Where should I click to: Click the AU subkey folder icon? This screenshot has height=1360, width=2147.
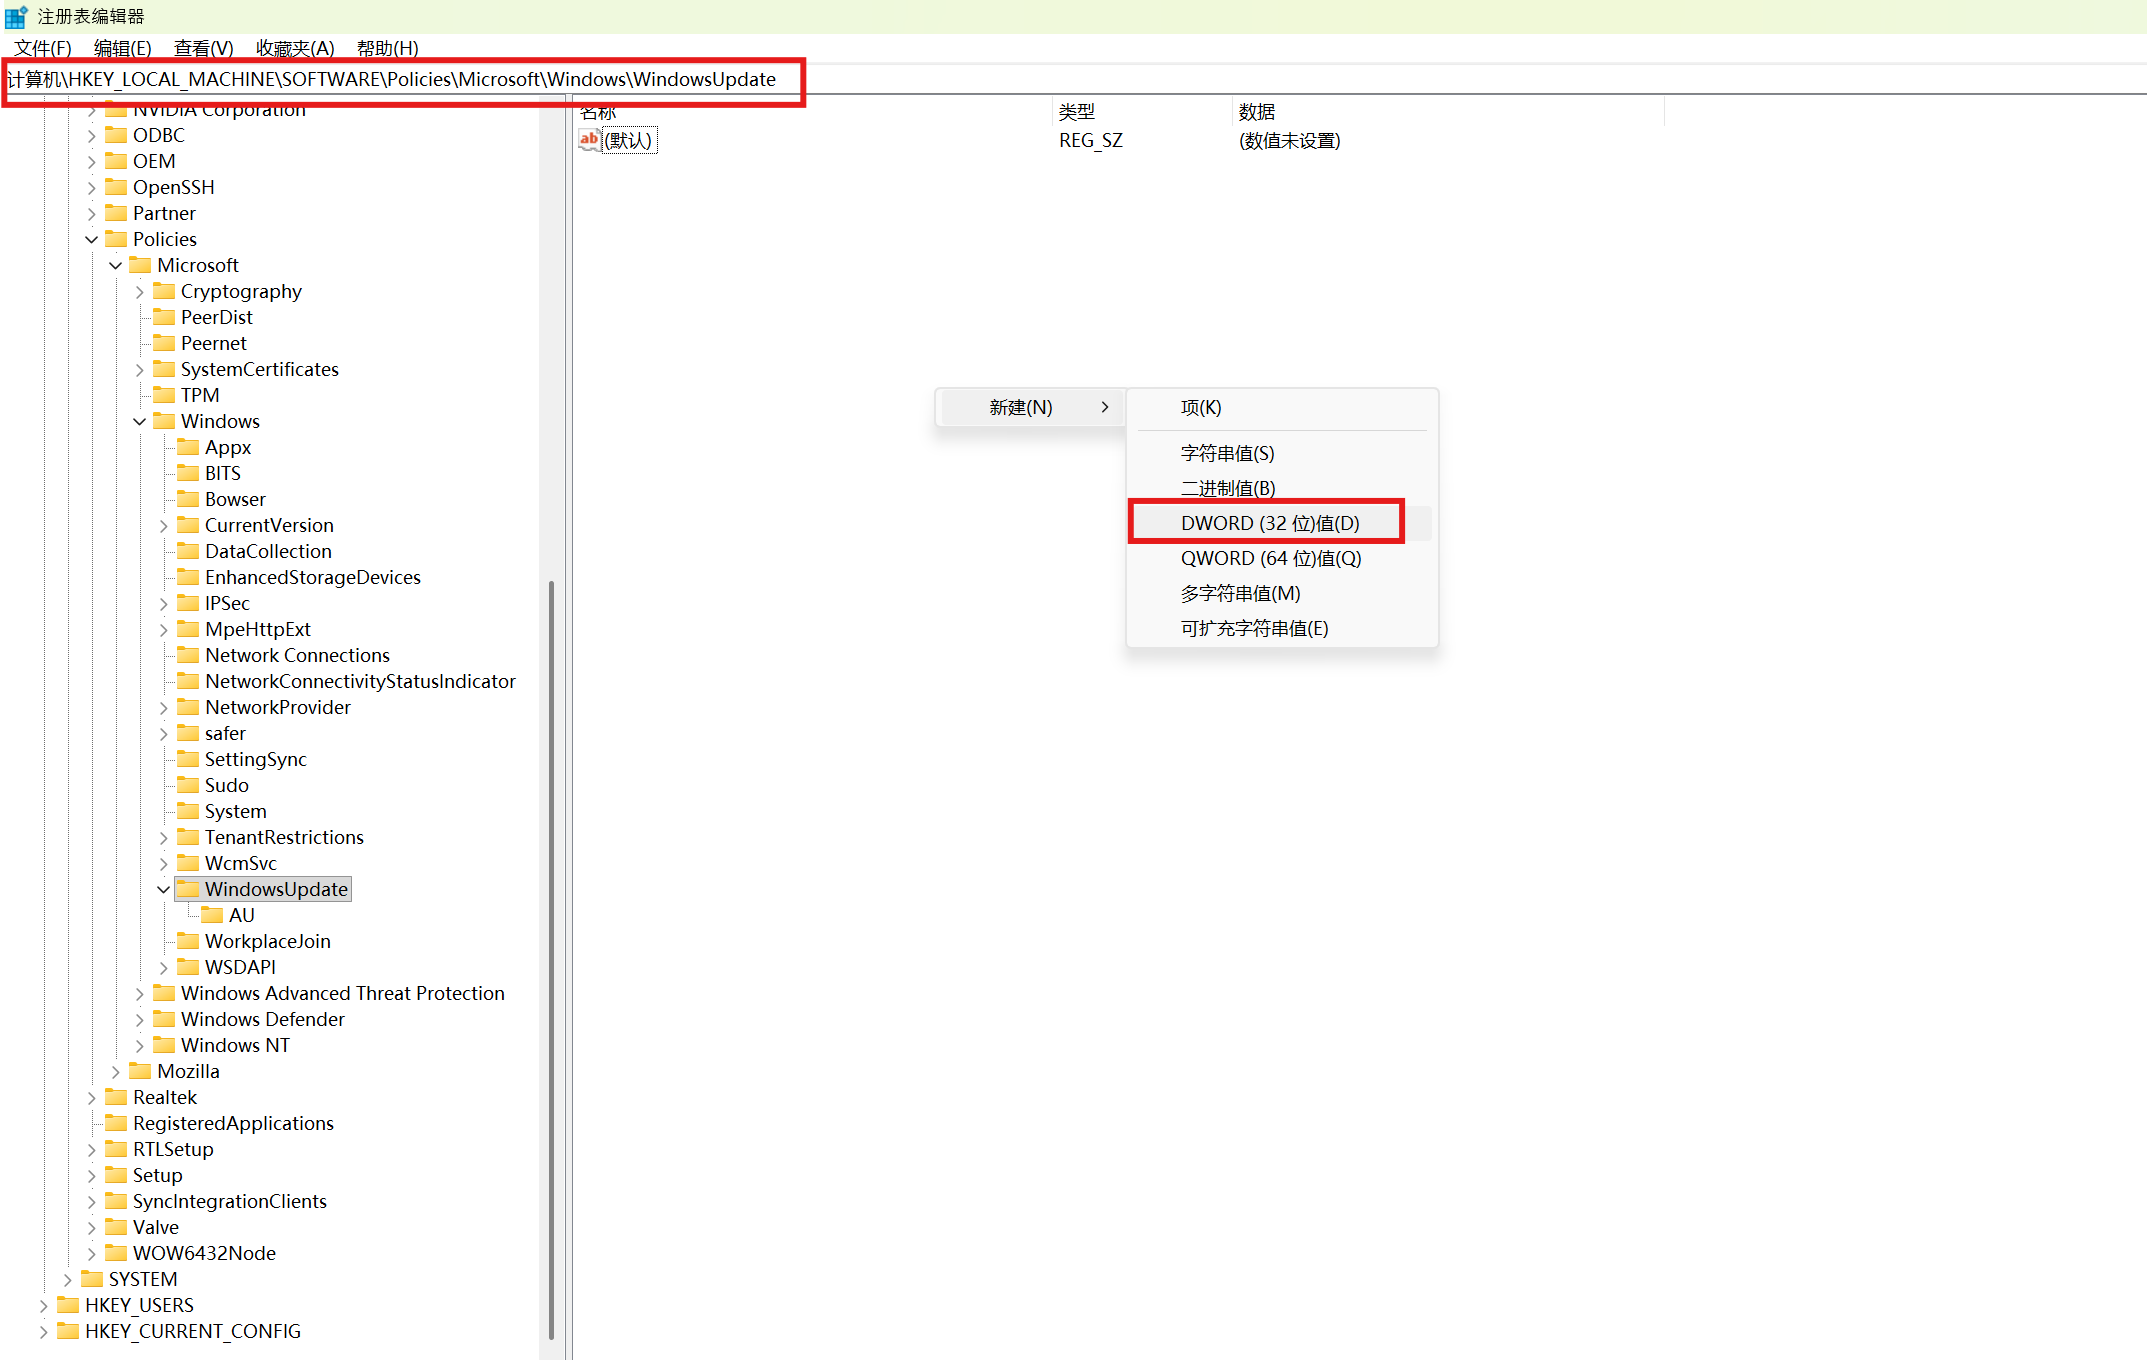click(x=212, y=915)
